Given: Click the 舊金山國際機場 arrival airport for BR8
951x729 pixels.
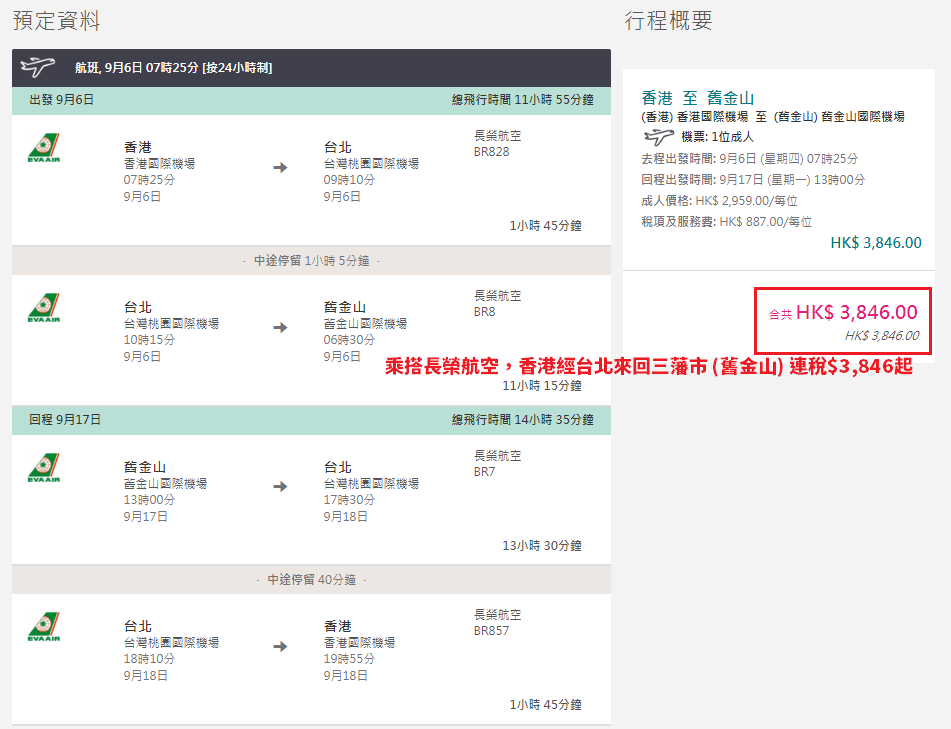Looking at the screenshot, I should click(365, 324).
